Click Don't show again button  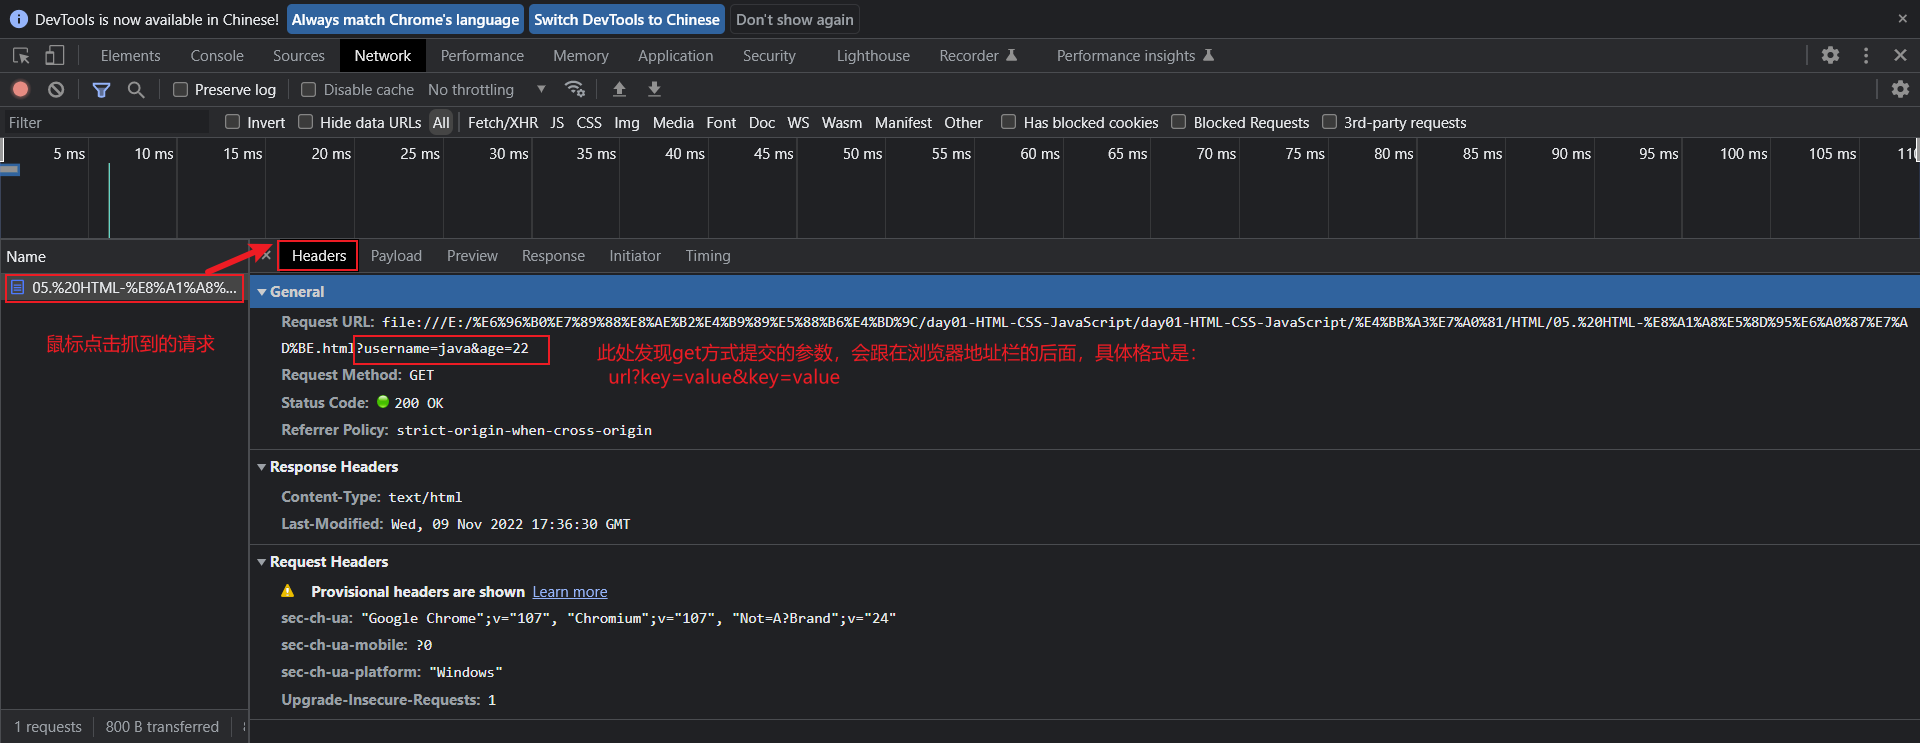(x=795, y=19)
